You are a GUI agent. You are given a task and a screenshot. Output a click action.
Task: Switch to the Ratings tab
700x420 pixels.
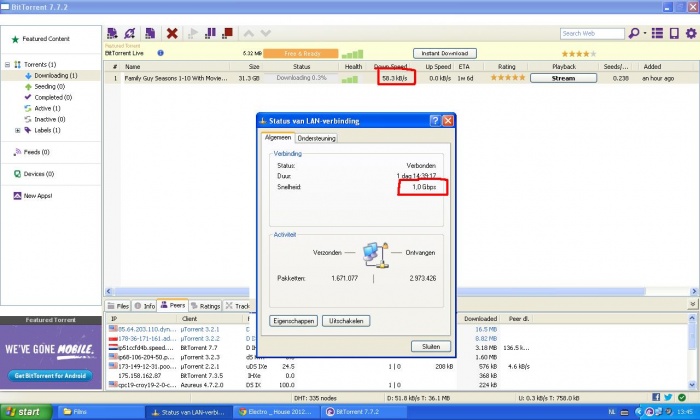pos(205,306)
